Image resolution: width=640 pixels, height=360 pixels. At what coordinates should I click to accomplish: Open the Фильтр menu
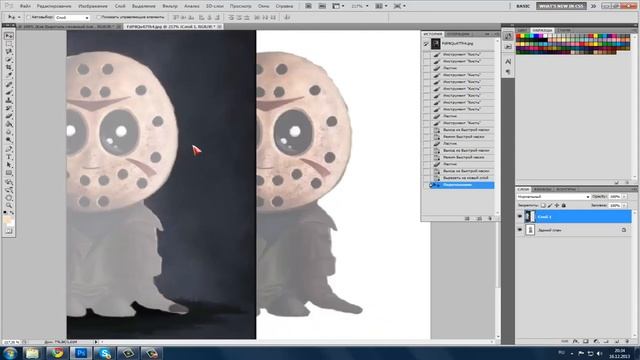170,6
